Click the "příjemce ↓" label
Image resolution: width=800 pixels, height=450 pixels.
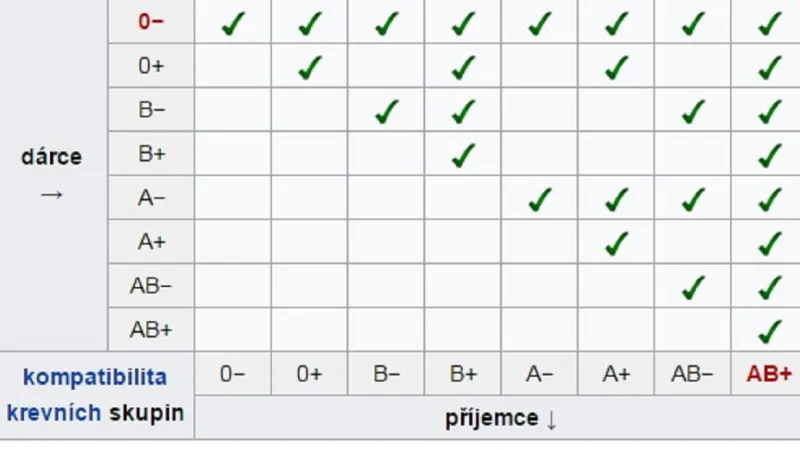pos(501,418)
